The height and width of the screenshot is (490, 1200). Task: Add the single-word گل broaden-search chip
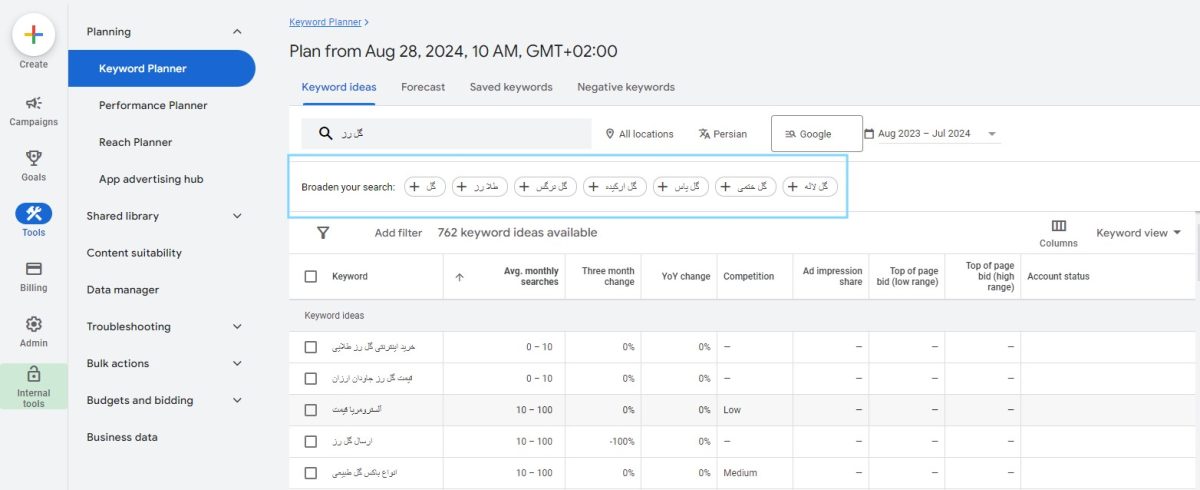[x=425, y=186]
